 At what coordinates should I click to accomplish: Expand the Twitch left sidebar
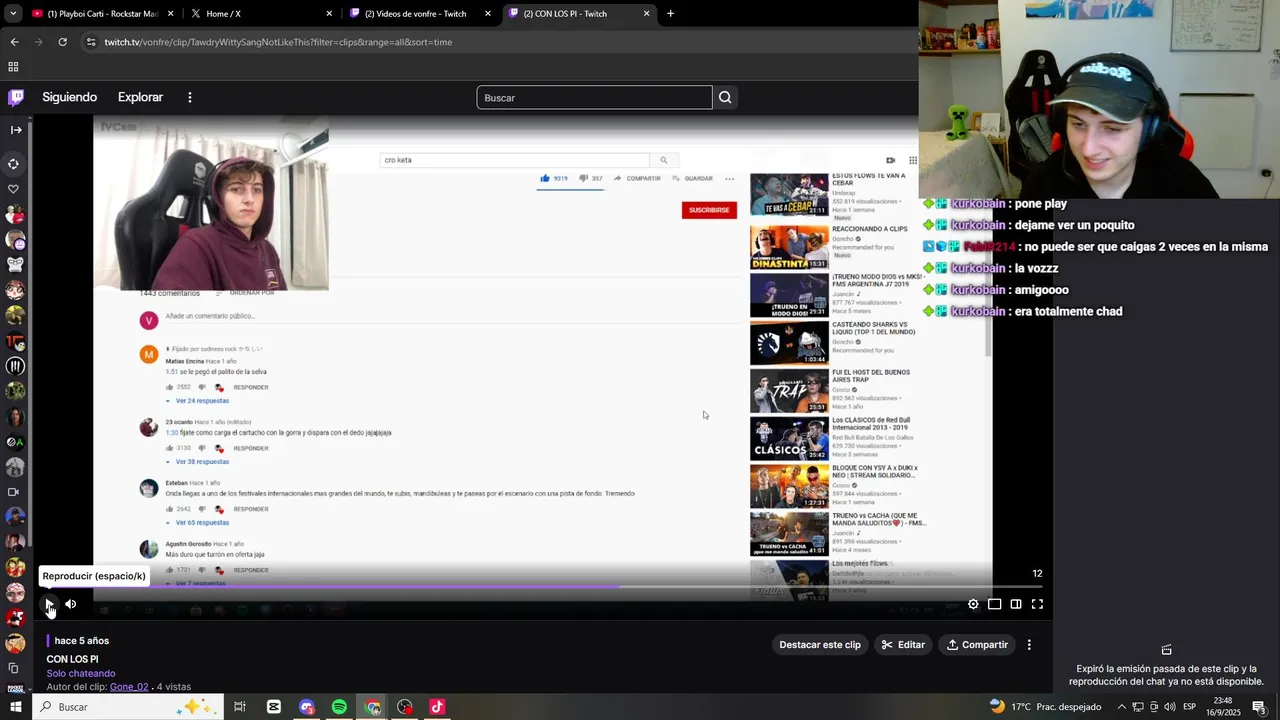click(x=15, y=130)
